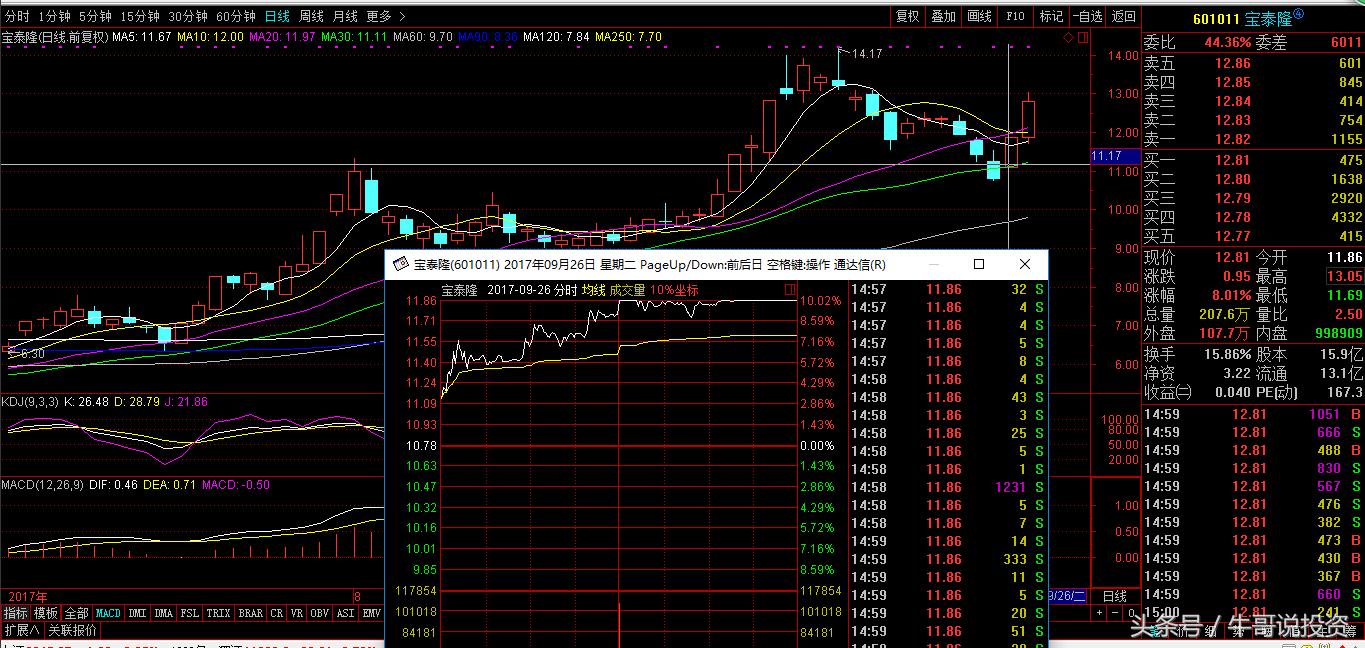Switch indicator to OBV
The image size is (1365, 648).
tap(320, 613)
